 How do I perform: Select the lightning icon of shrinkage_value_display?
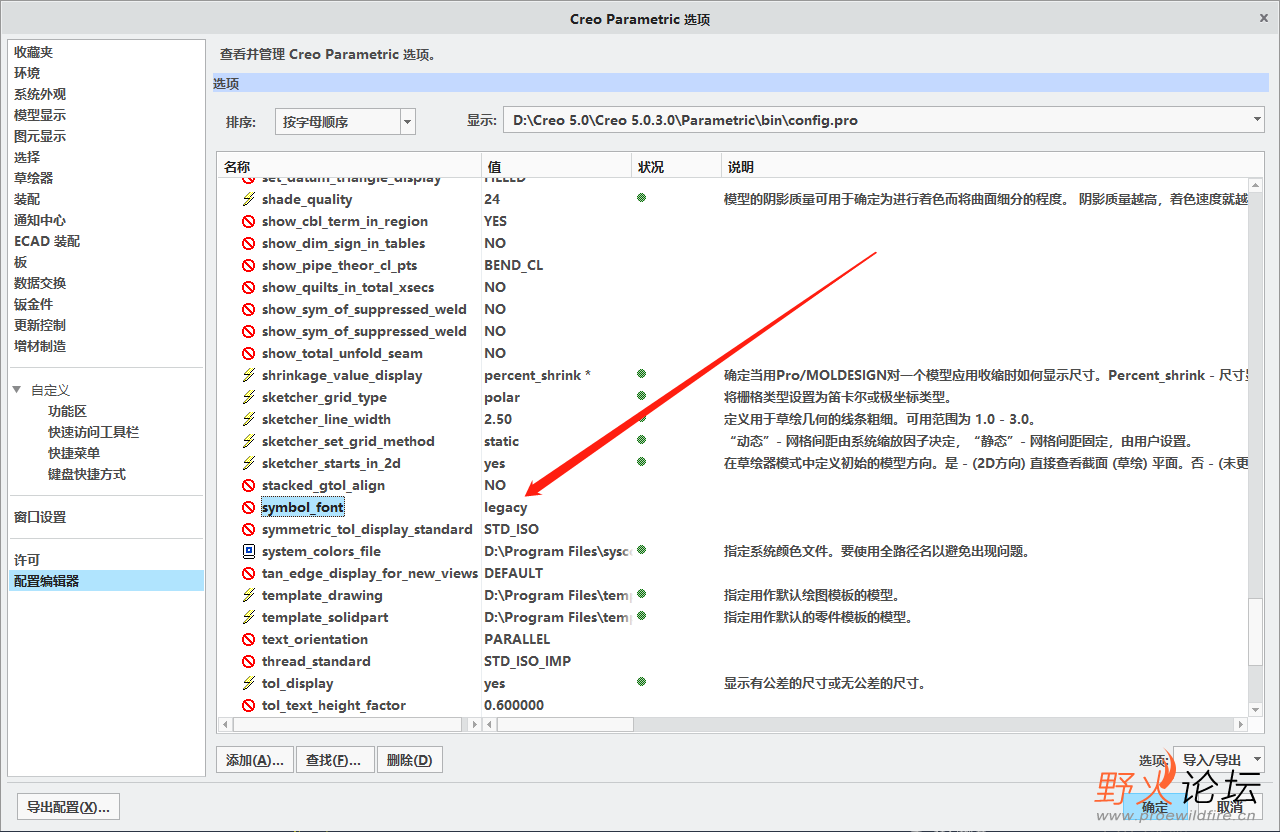249,375
